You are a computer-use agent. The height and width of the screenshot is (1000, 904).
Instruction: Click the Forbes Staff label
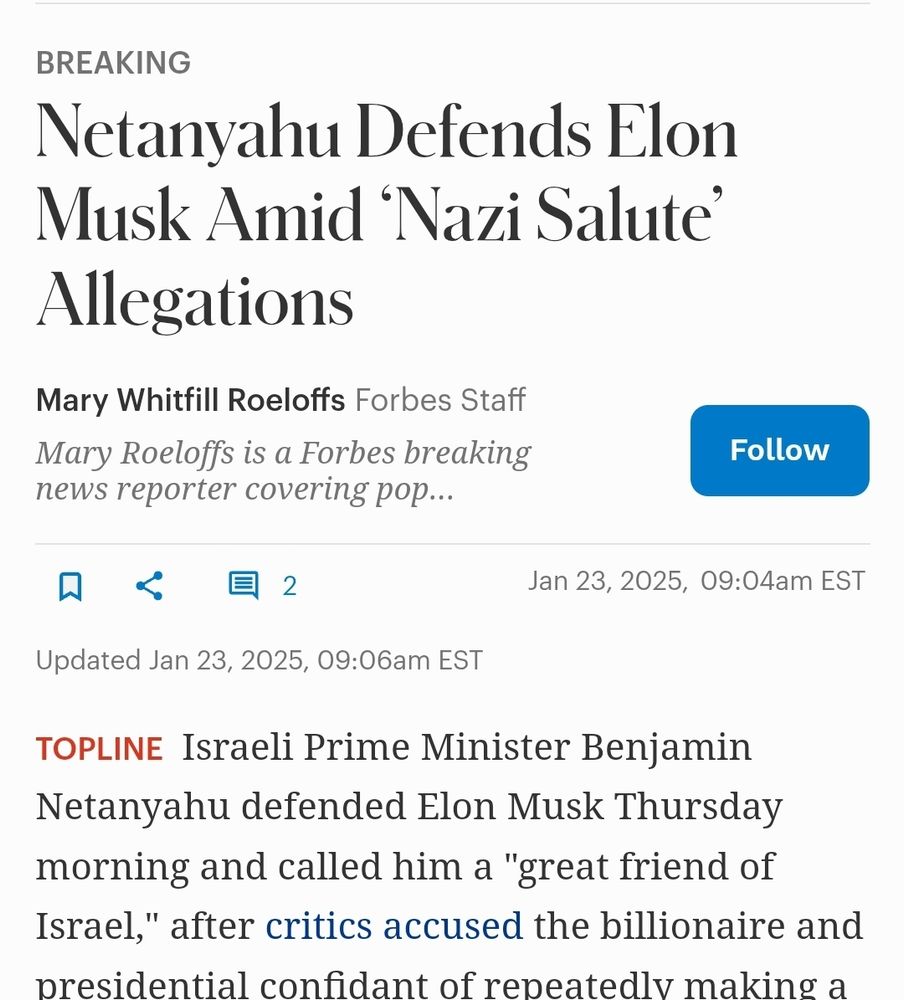[x=440, y=401]
